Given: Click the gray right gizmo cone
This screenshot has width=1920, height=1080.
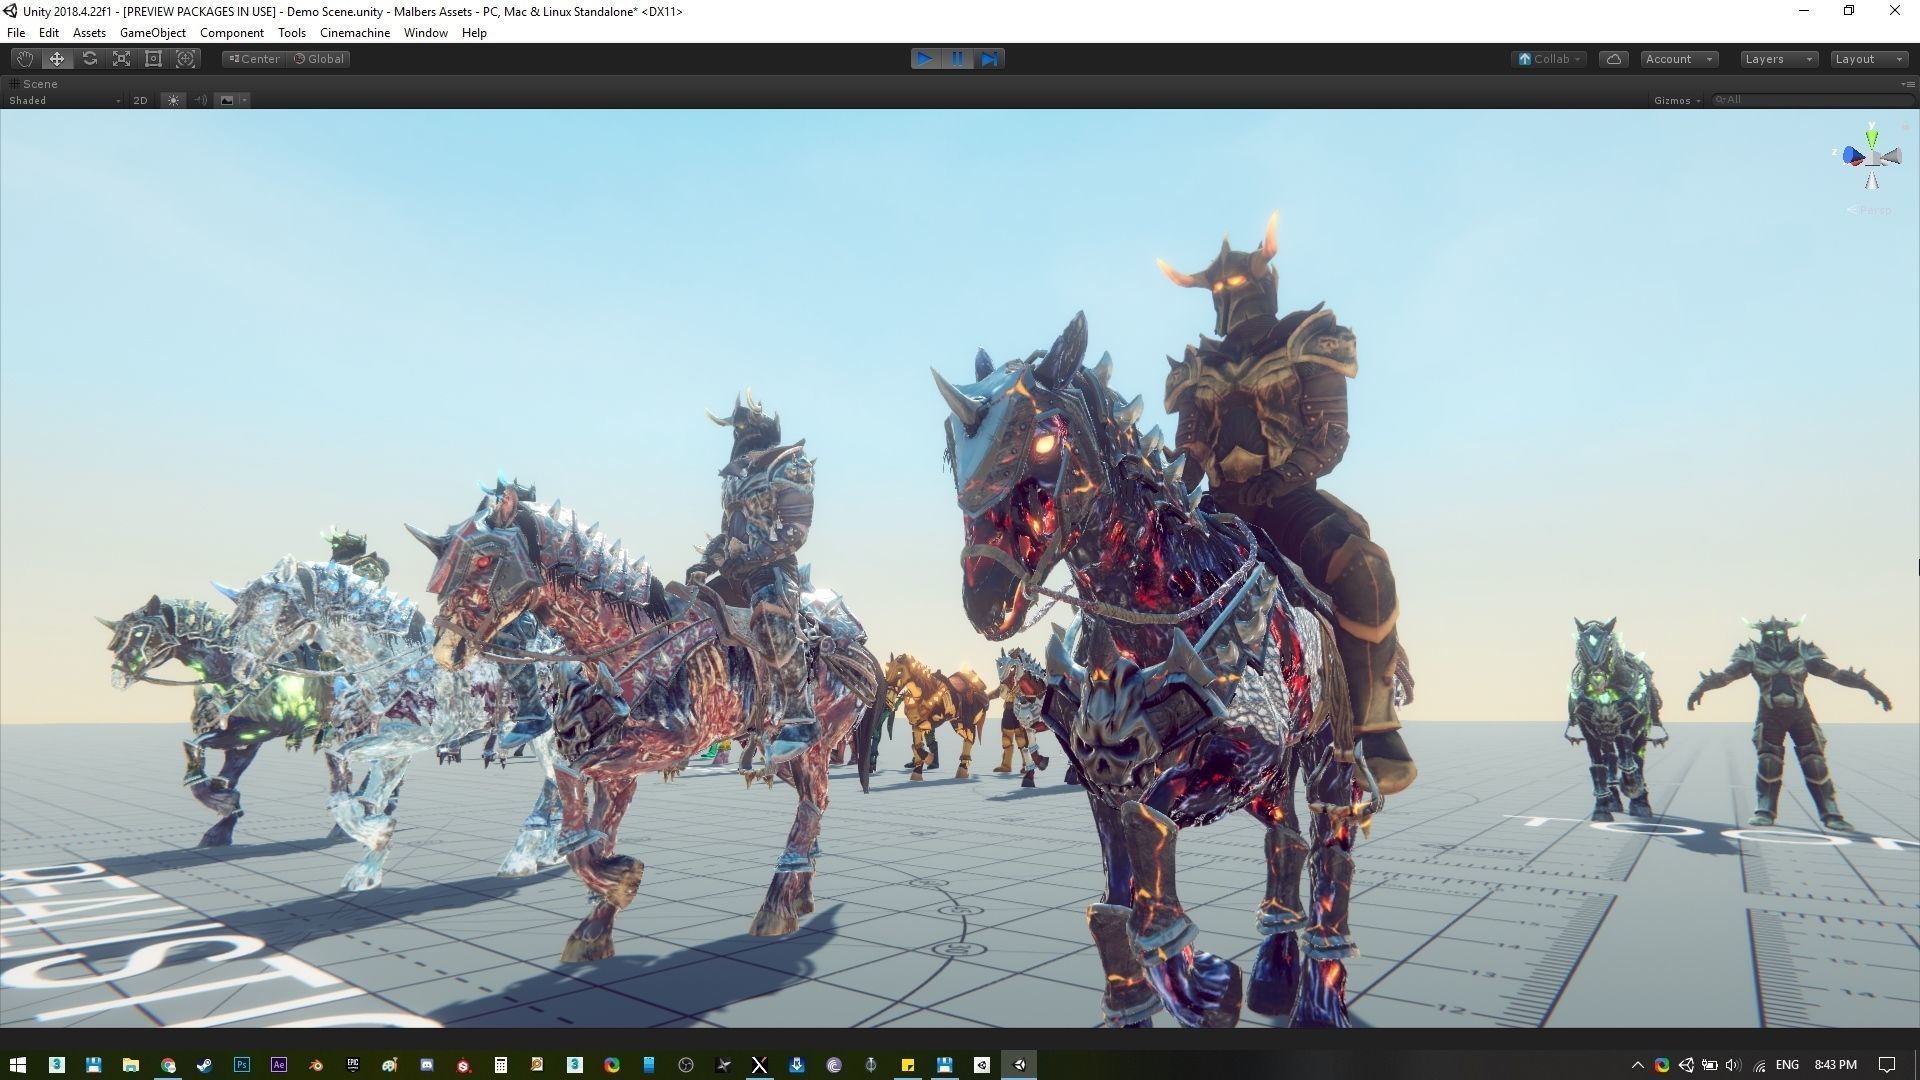Looking at the screenshot, I should [1890, 158].
